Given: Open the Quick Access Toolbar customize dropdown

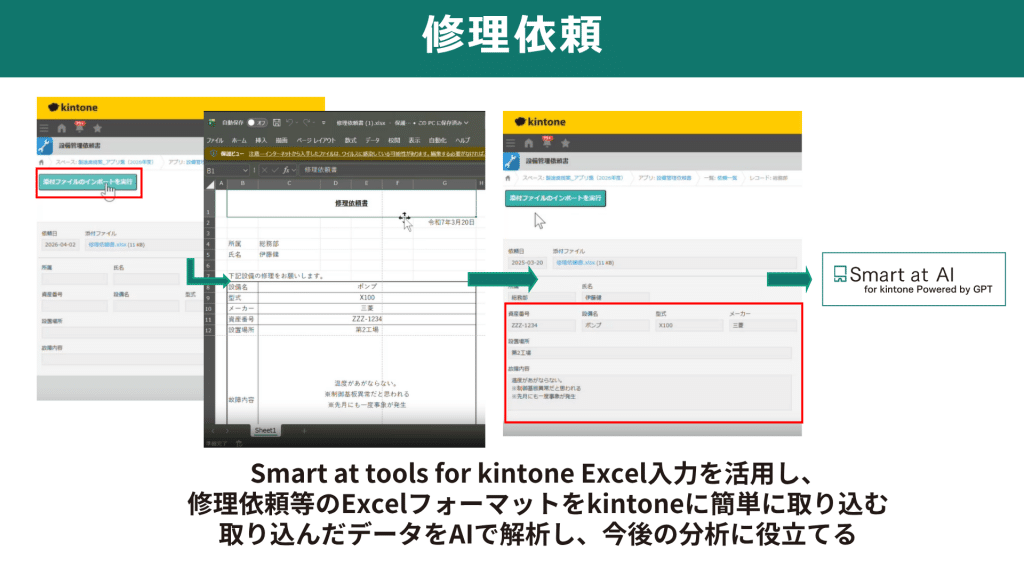Looking at the screenshot, I should click(x=323, y=123).
